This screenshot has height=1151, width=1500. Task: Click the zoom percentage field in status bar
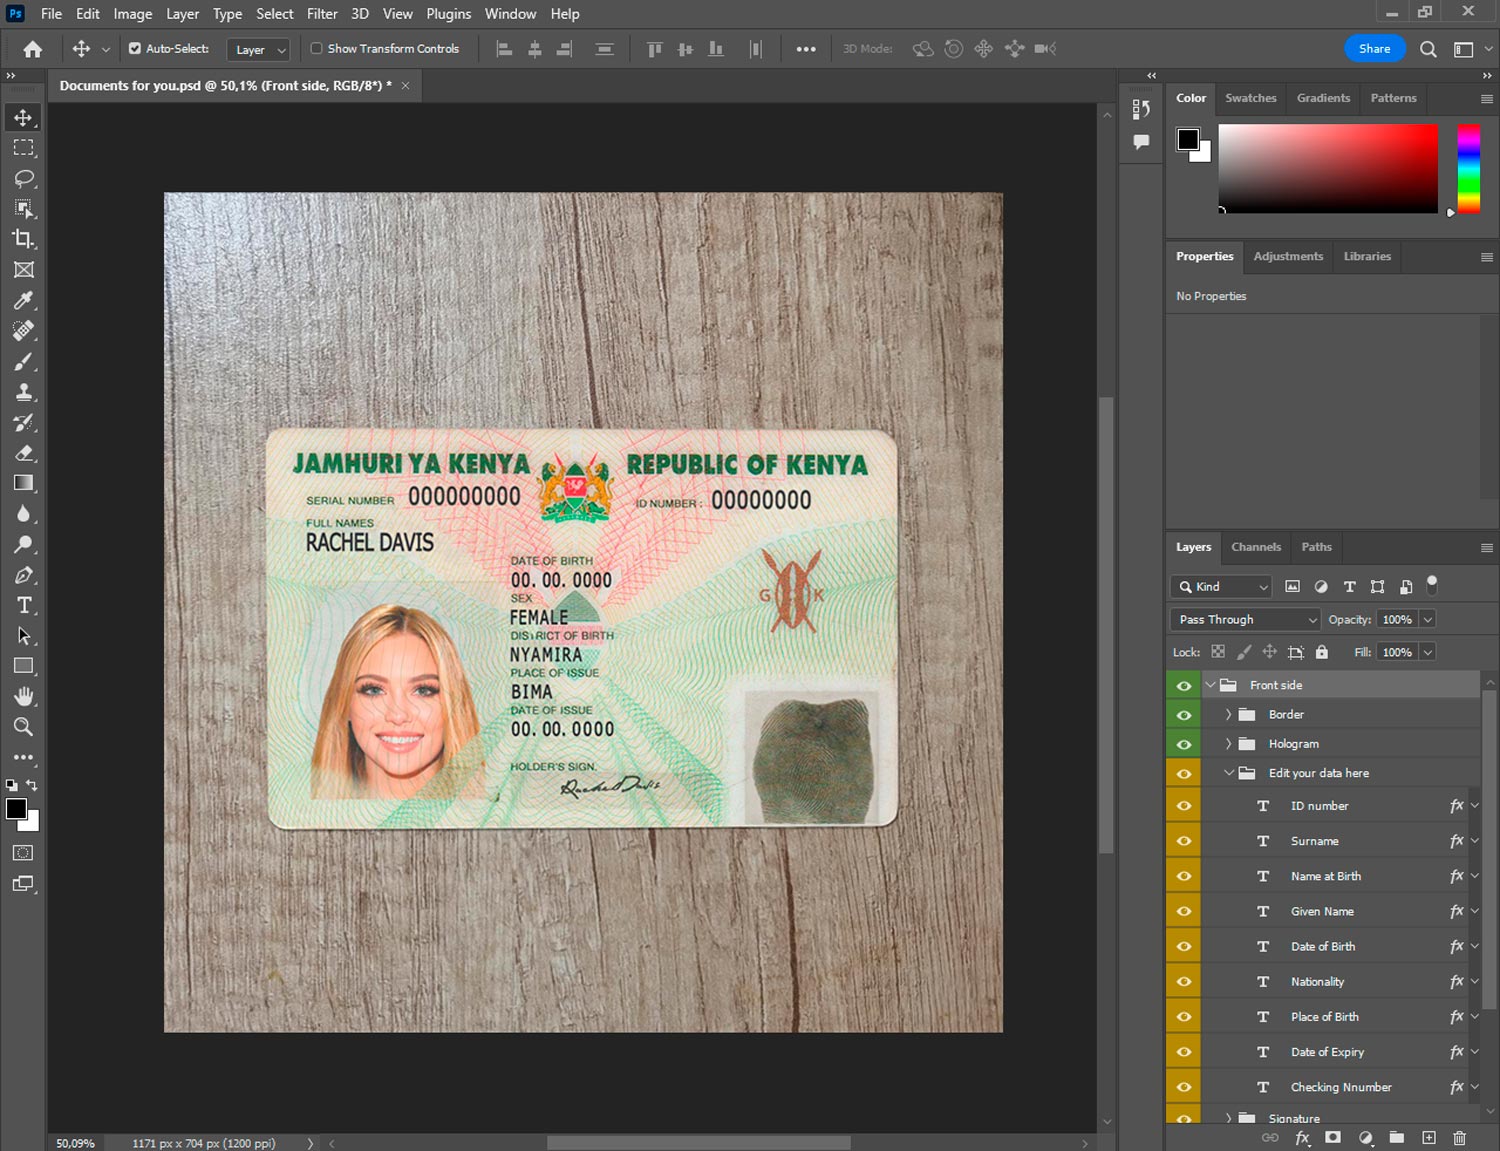pyautogui.click(x=76, y=1143)
